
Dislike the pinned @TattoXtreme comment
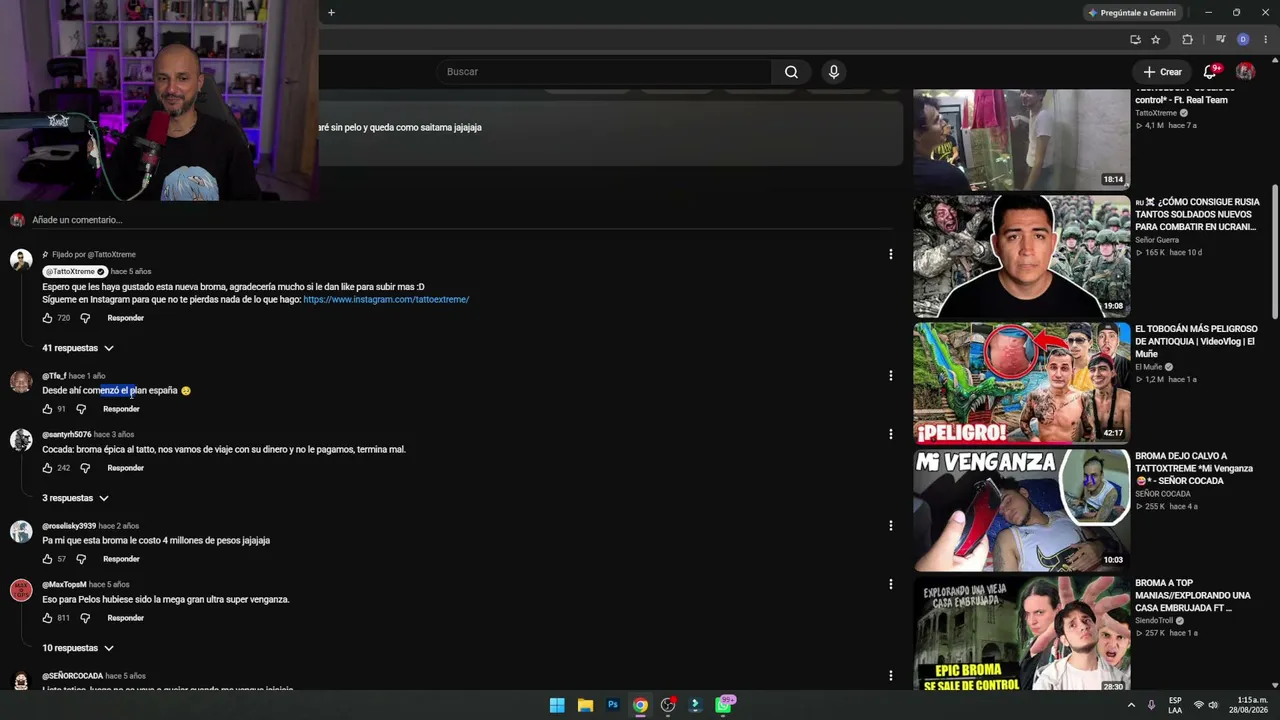85,318
